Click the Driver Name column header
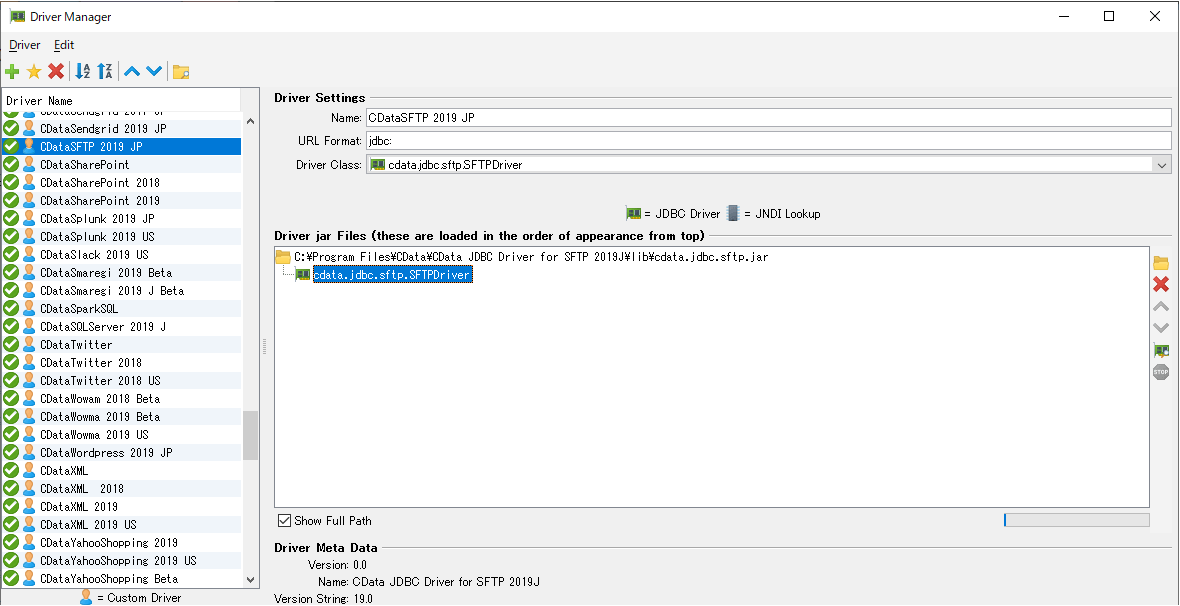Viewport: 1180px width, 606px height. 122,100
